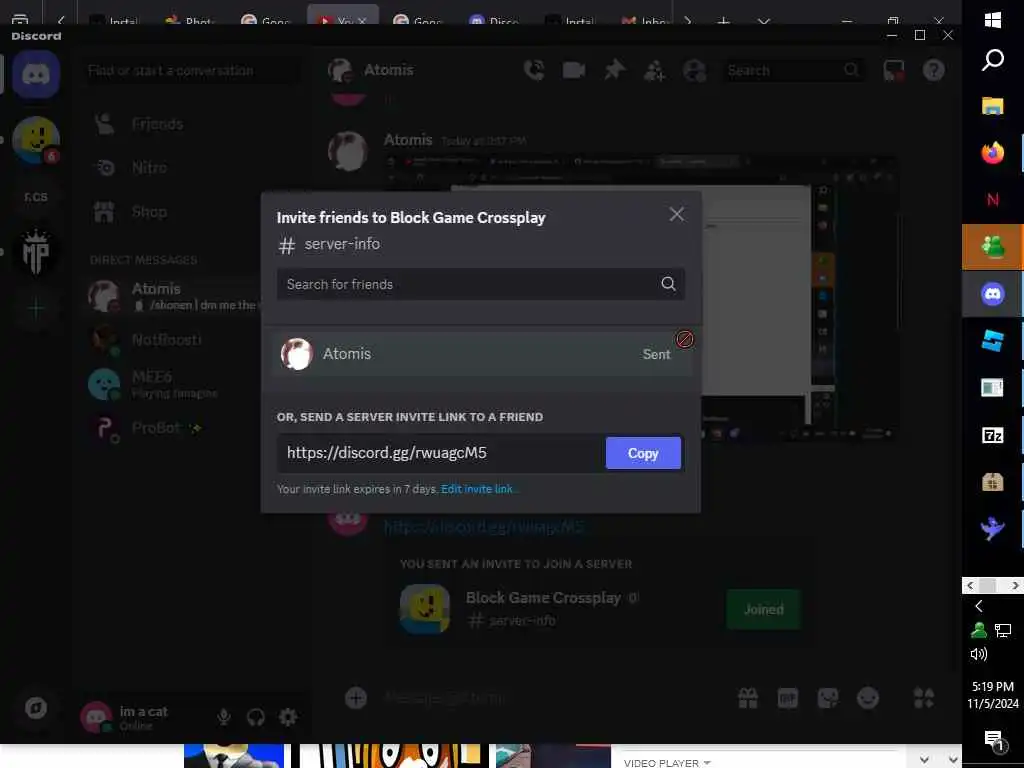
Task: Open Windows Start menu
Action: pyautogui.click(x=993, y=20)
